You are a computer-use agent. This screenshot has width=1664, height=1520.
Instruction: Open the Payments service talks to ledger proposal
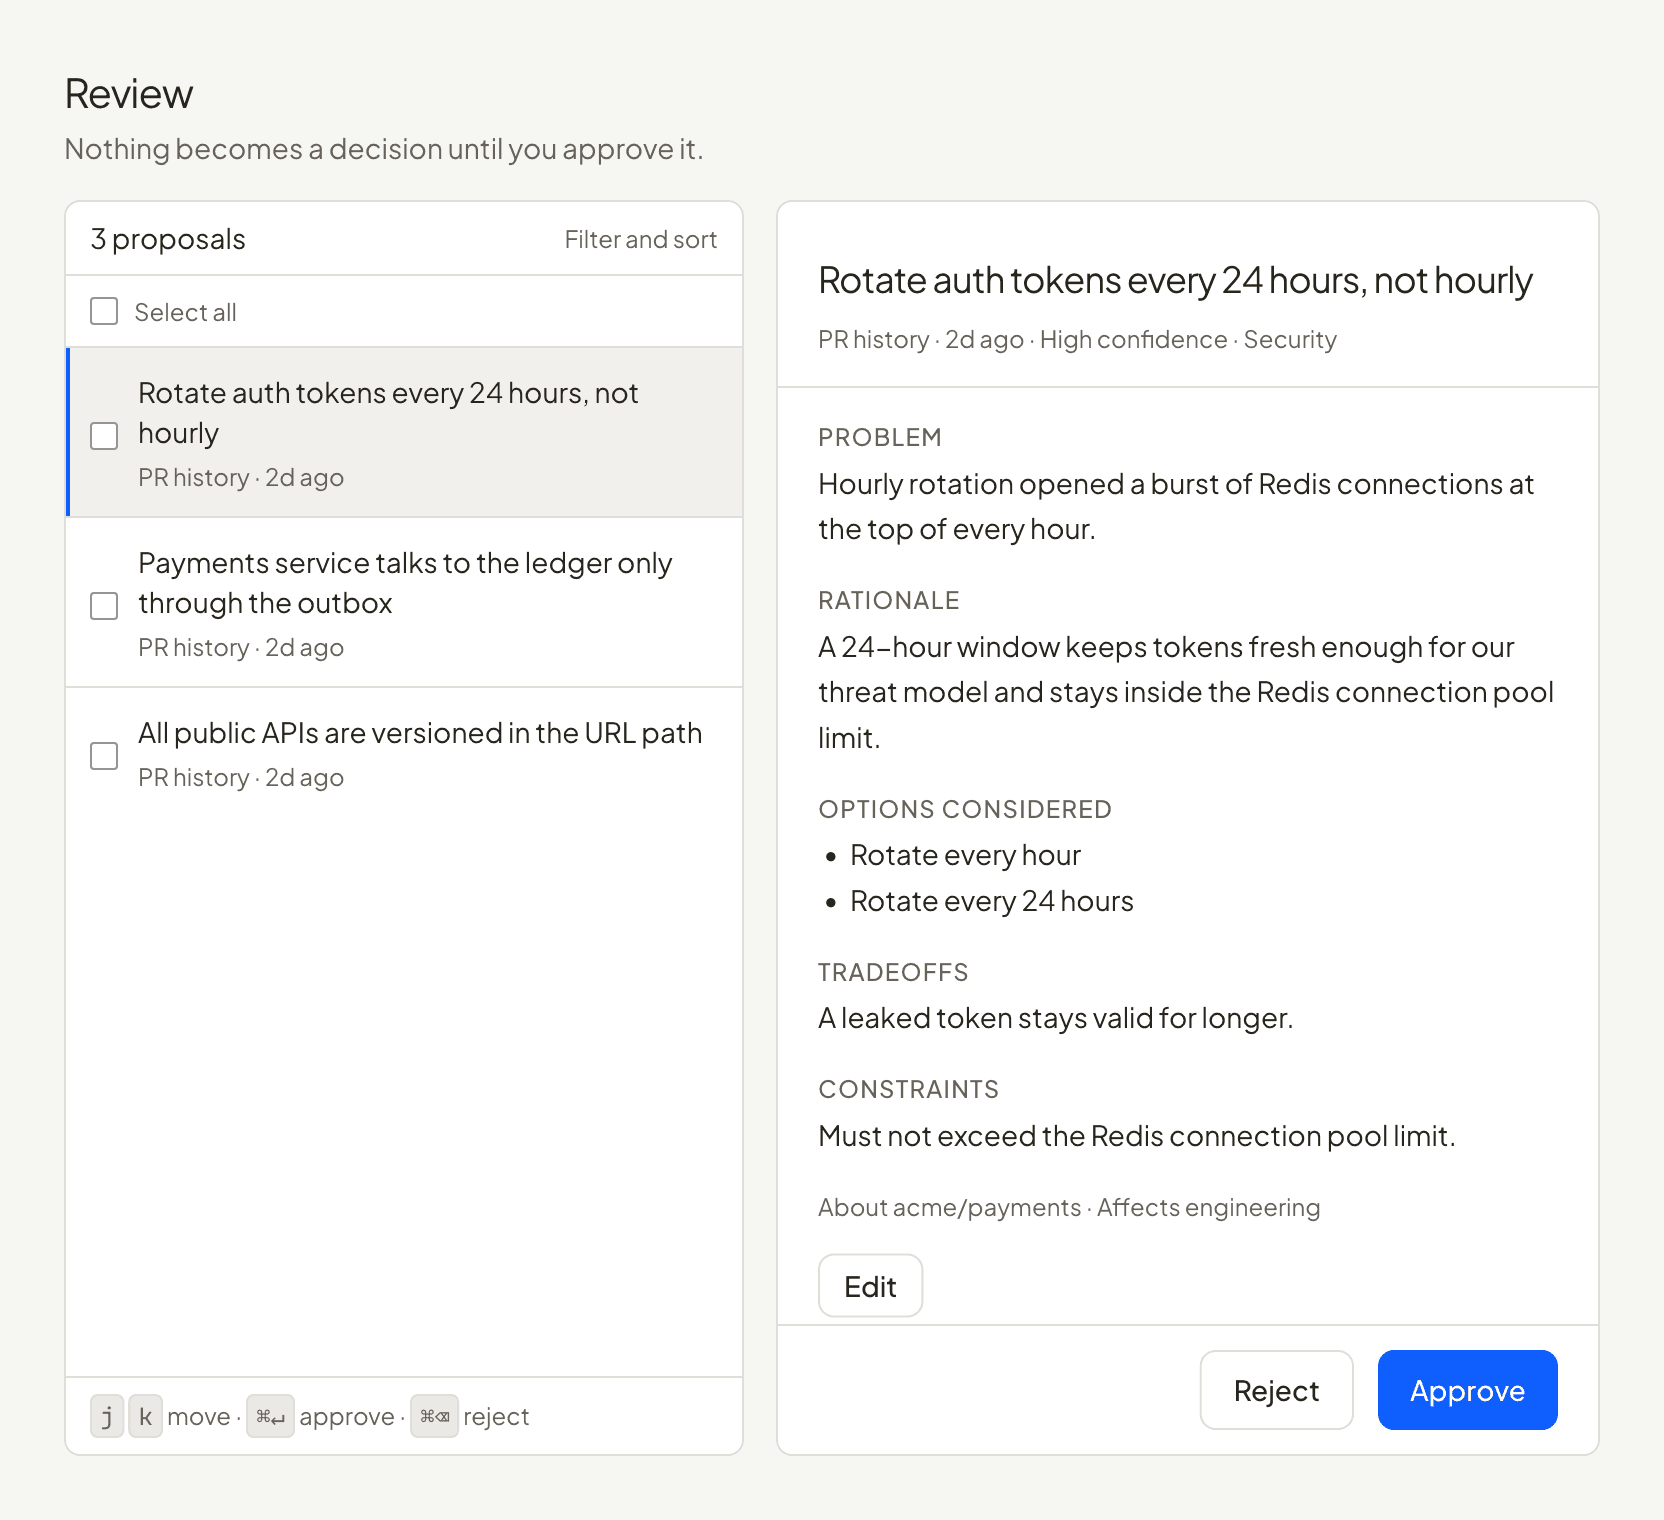tap(404, 603)
